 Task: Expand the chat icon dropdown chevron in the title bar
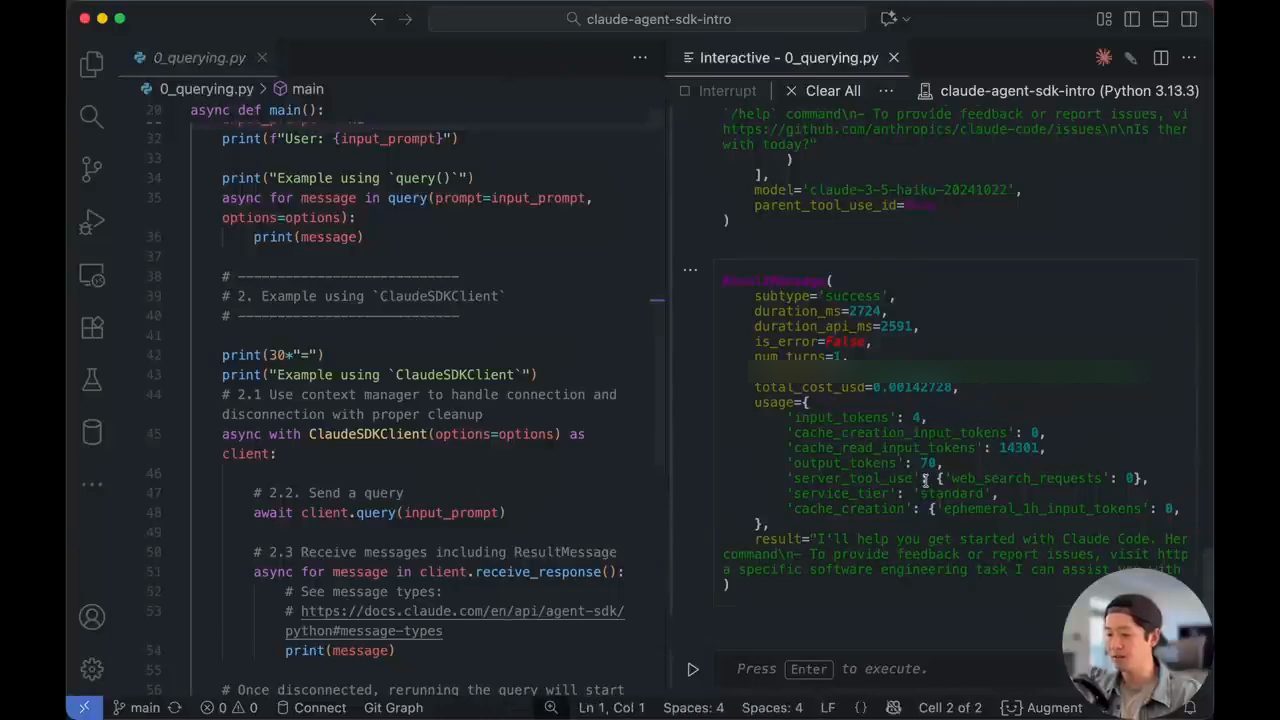tap(907, 19)
